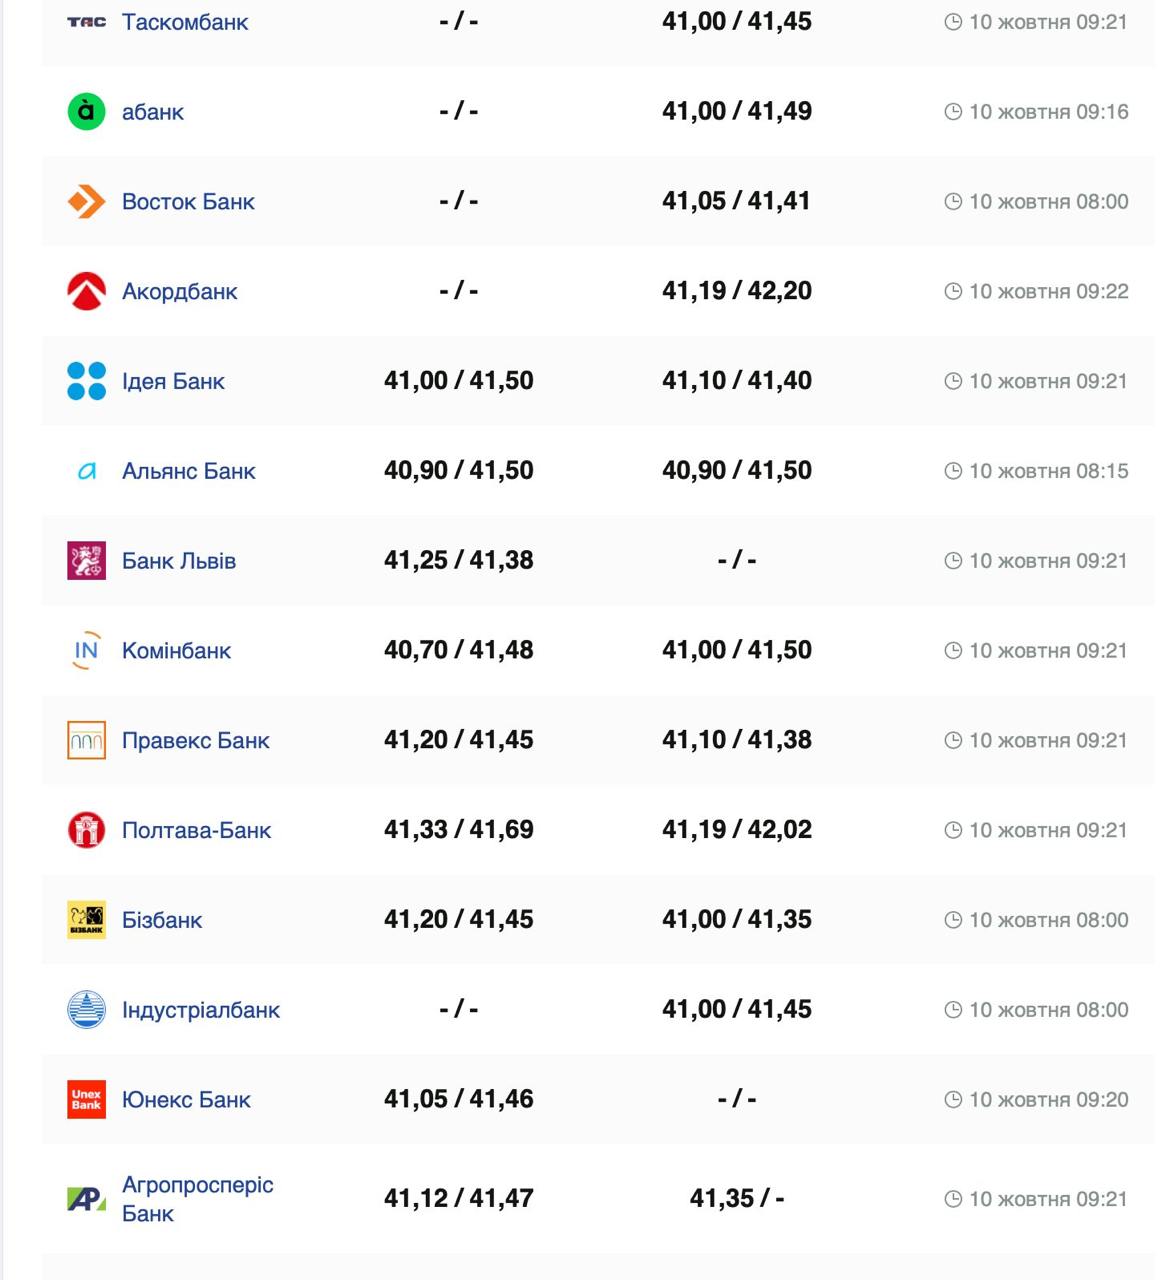Click the Комінбанк IN logo icon
The image size is (1166, 1280).
pyautogui.click(x=86, y=650)
